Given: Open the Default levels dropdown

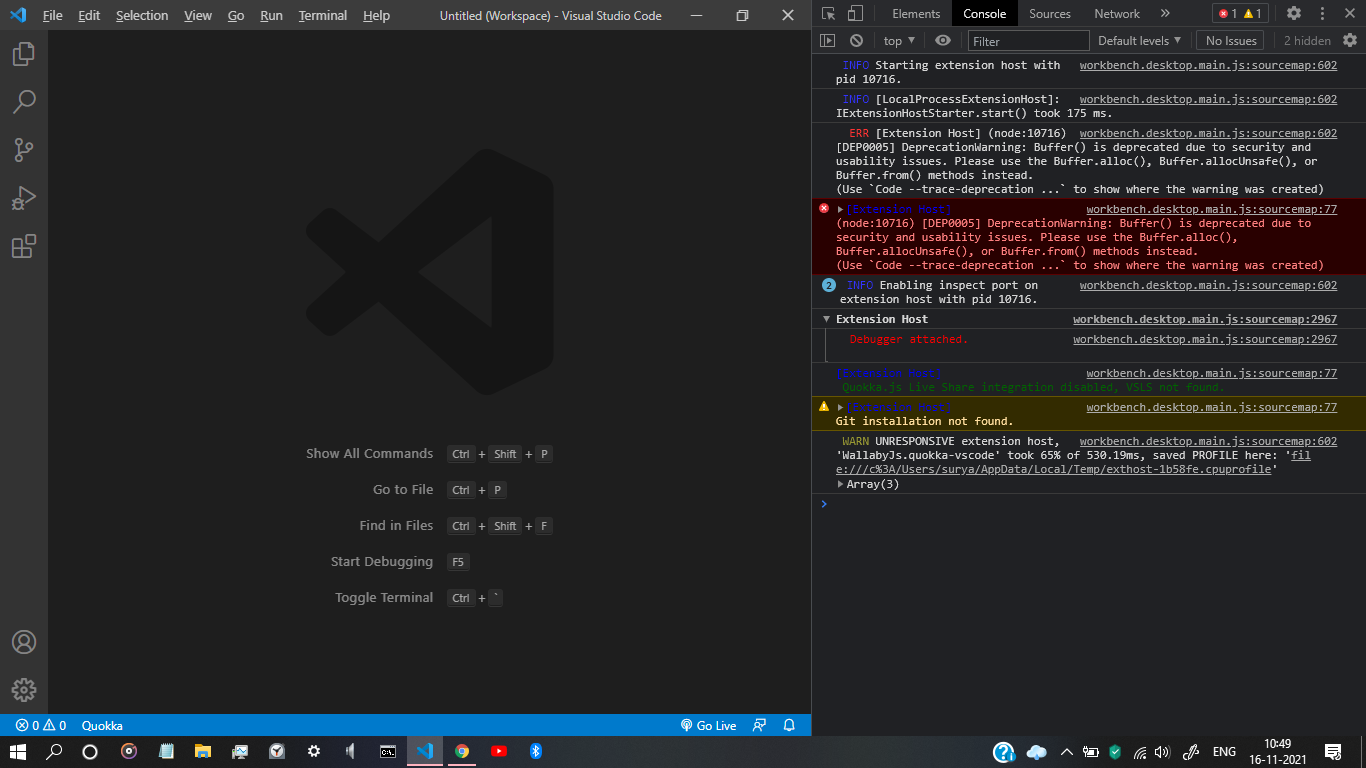Looking at the screenshot, I should tap(1140, 40).
